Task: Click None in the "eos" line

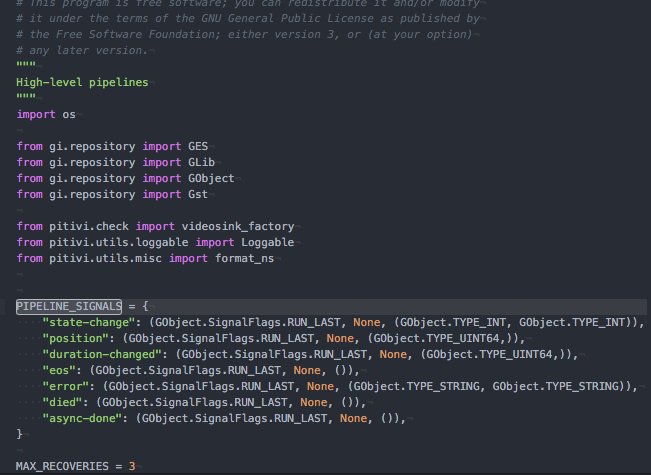Action: [307, 370]
